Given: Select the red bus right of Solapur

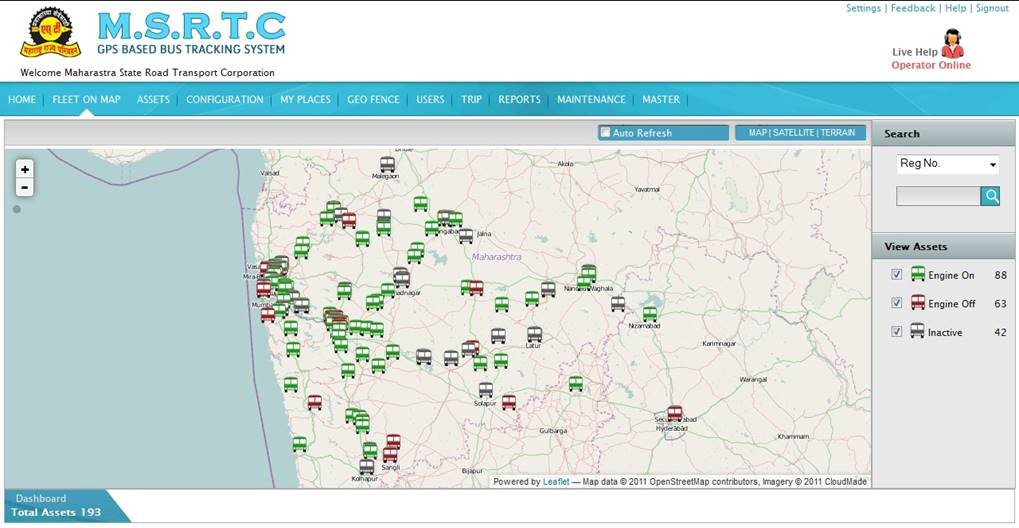Looking at the screenshot, I should pos(509,402).
